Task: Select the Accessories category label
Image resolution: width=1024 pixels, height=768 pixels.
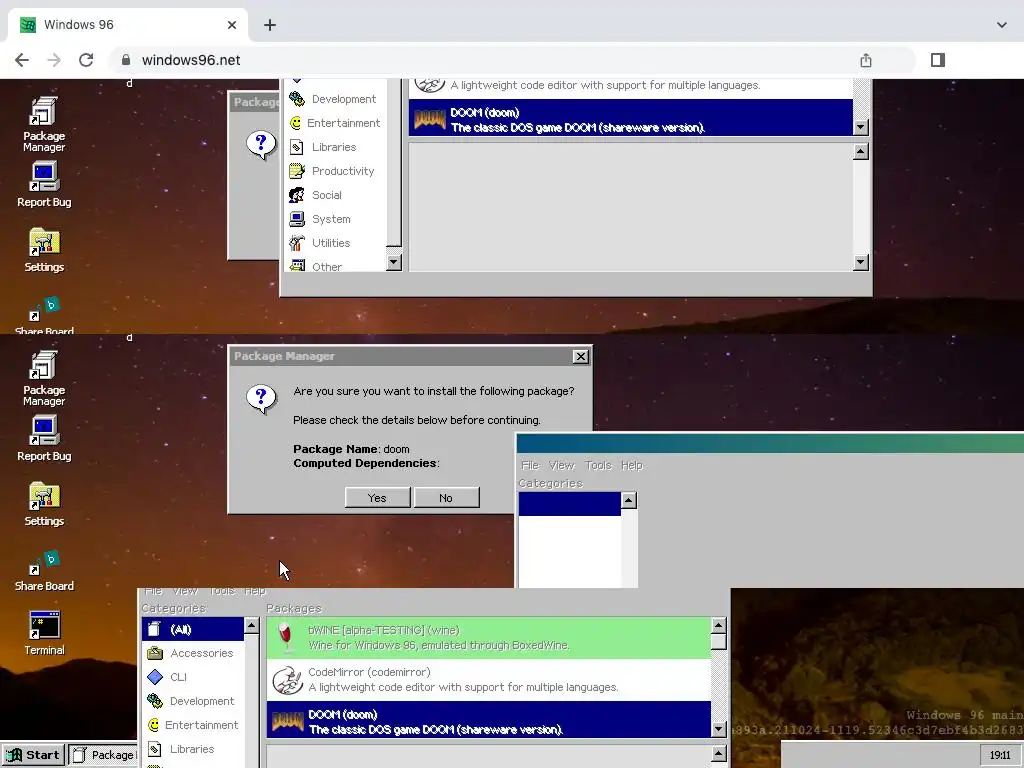Action: point(202,653)
